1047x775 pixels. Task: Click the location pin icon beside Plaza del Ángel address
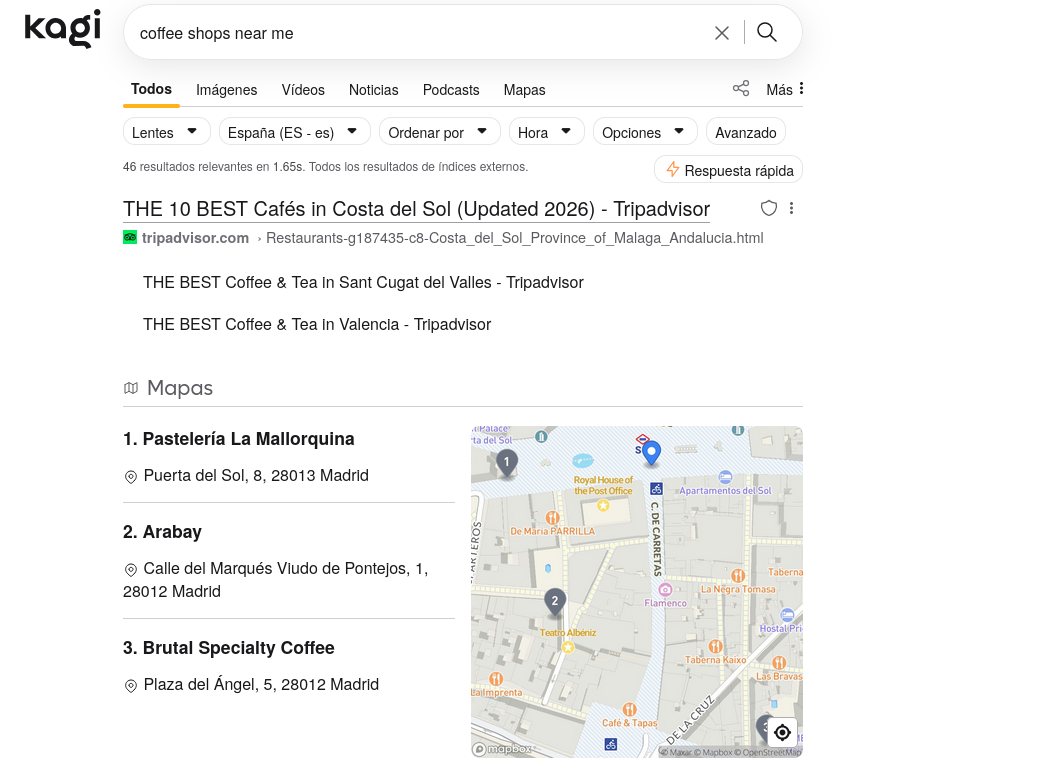[x=131, y=686]
